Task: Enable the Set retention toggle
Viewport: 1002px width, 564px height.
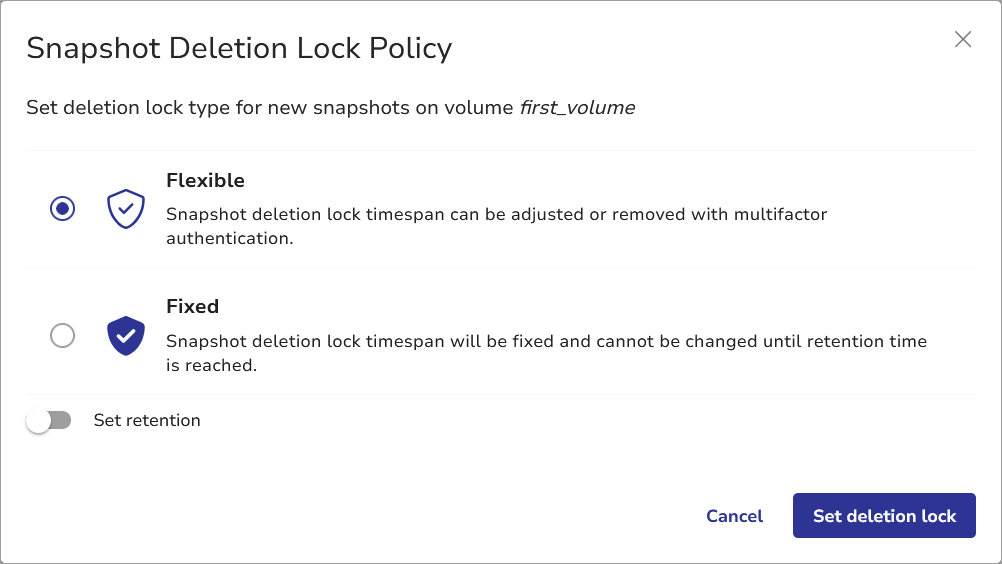Action: pos(49,421)
